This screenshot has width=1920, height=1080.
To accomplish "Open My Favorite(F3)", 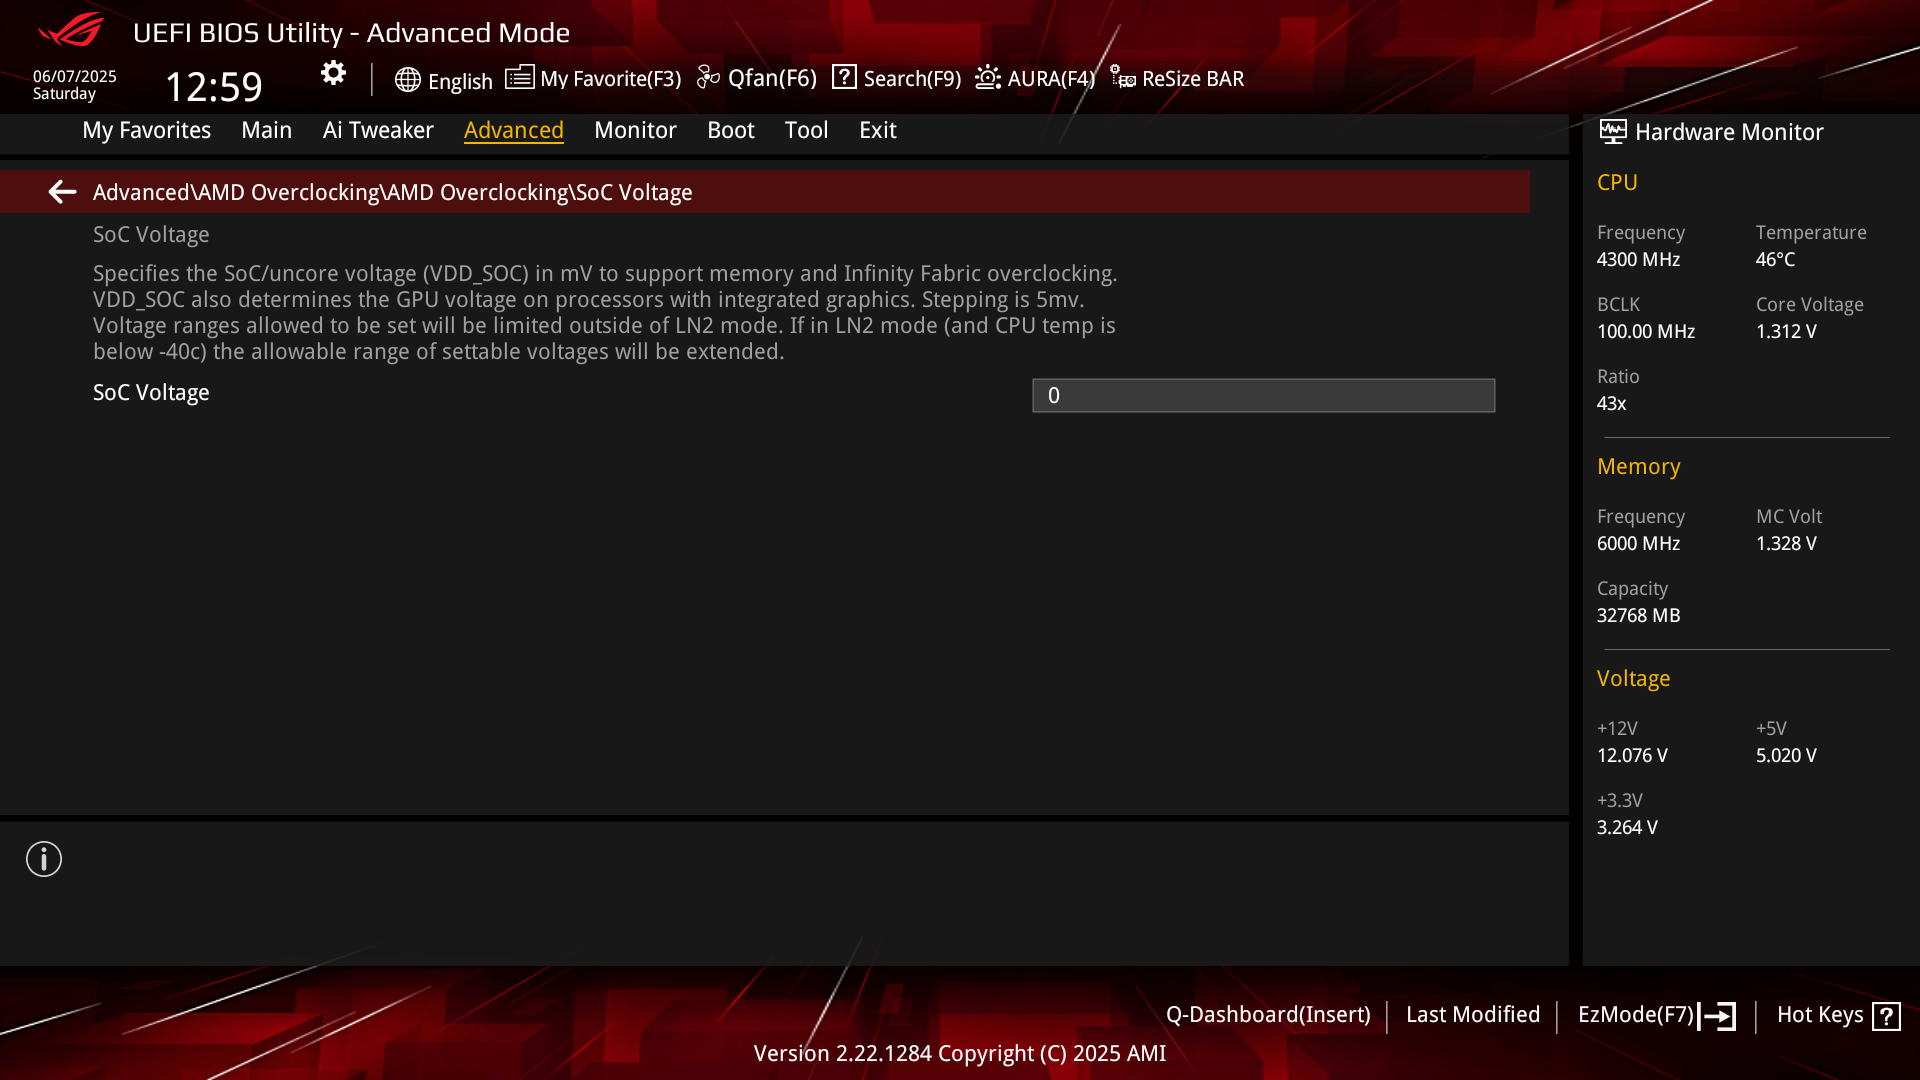I will click(610, 79).
